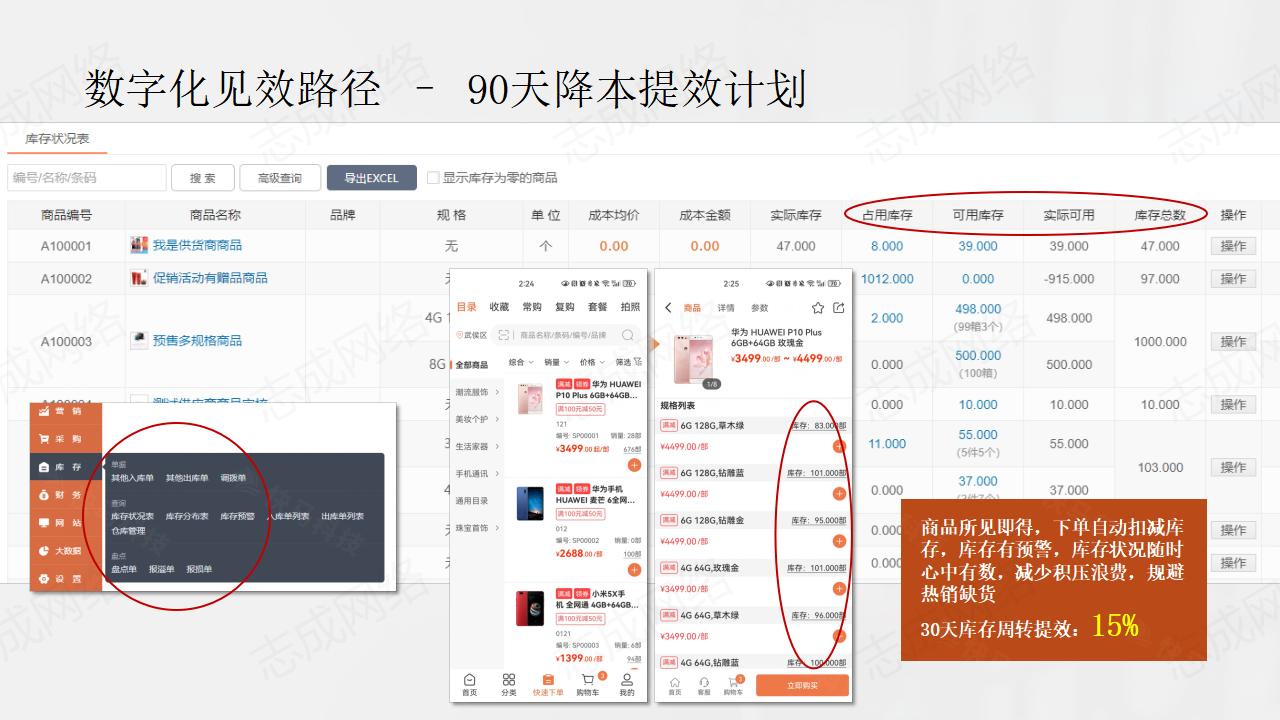Switch to the 库存状况表 tab
Viewport: 1280px width, 720px height.
point(57,139)
